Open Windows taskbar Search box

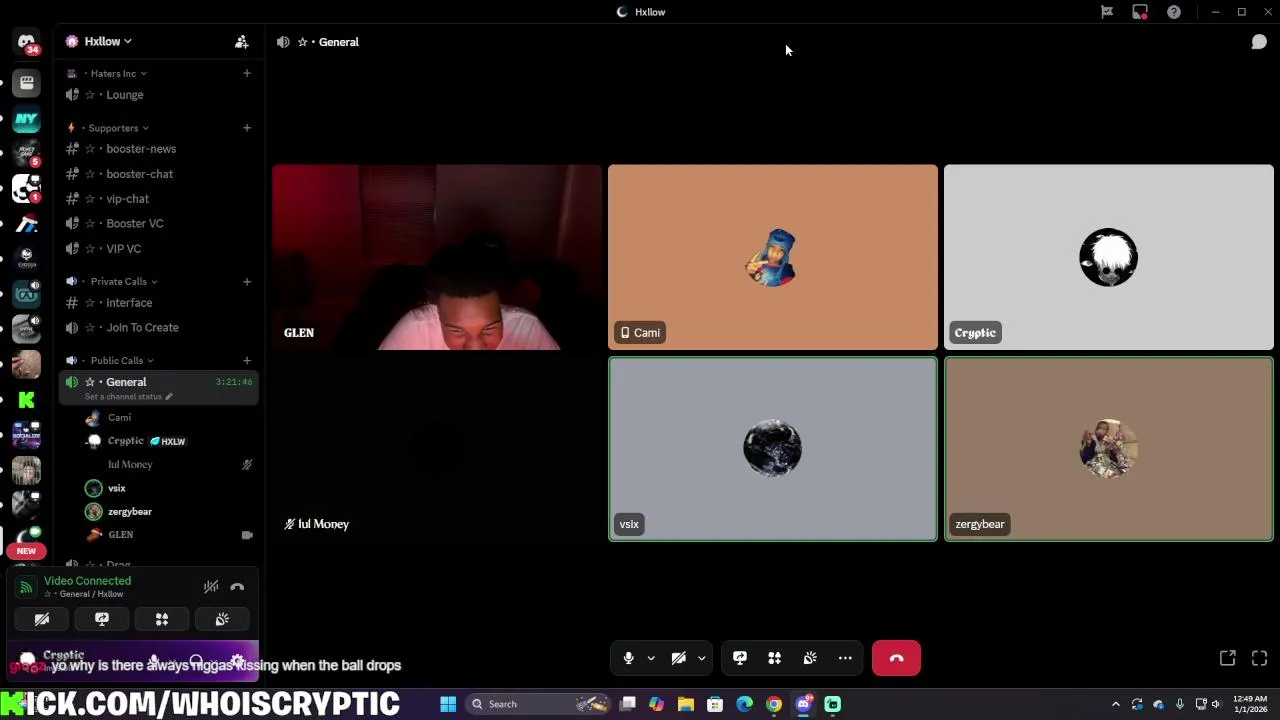click(540, 704)
